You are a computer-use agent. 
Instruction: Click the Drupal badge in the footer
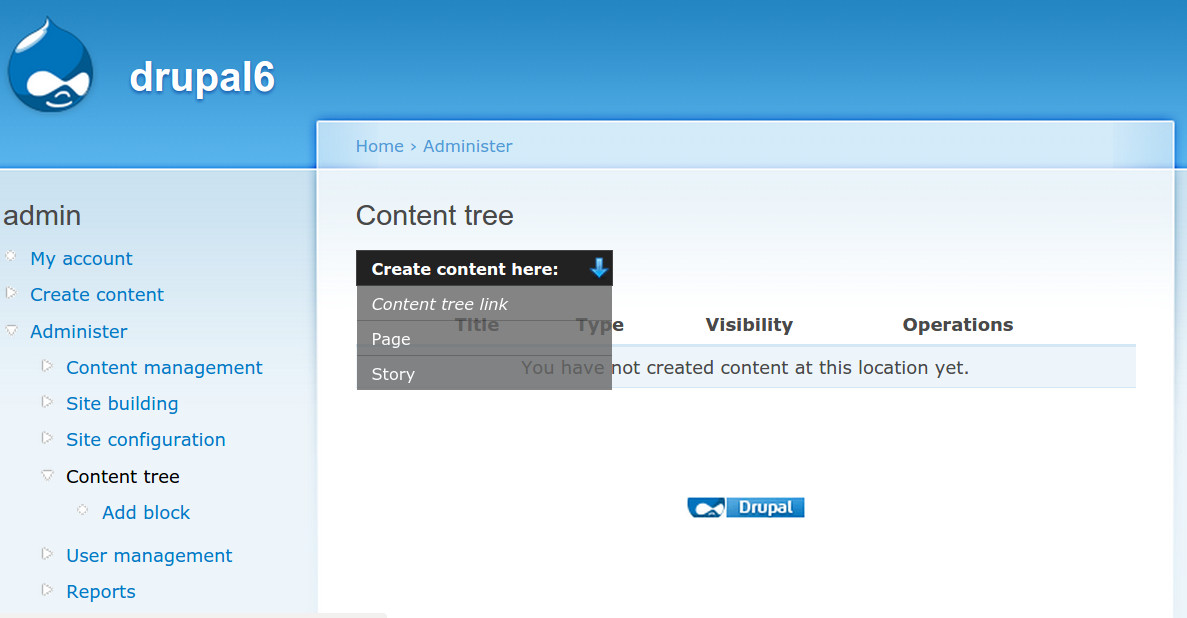pos(746,507)
